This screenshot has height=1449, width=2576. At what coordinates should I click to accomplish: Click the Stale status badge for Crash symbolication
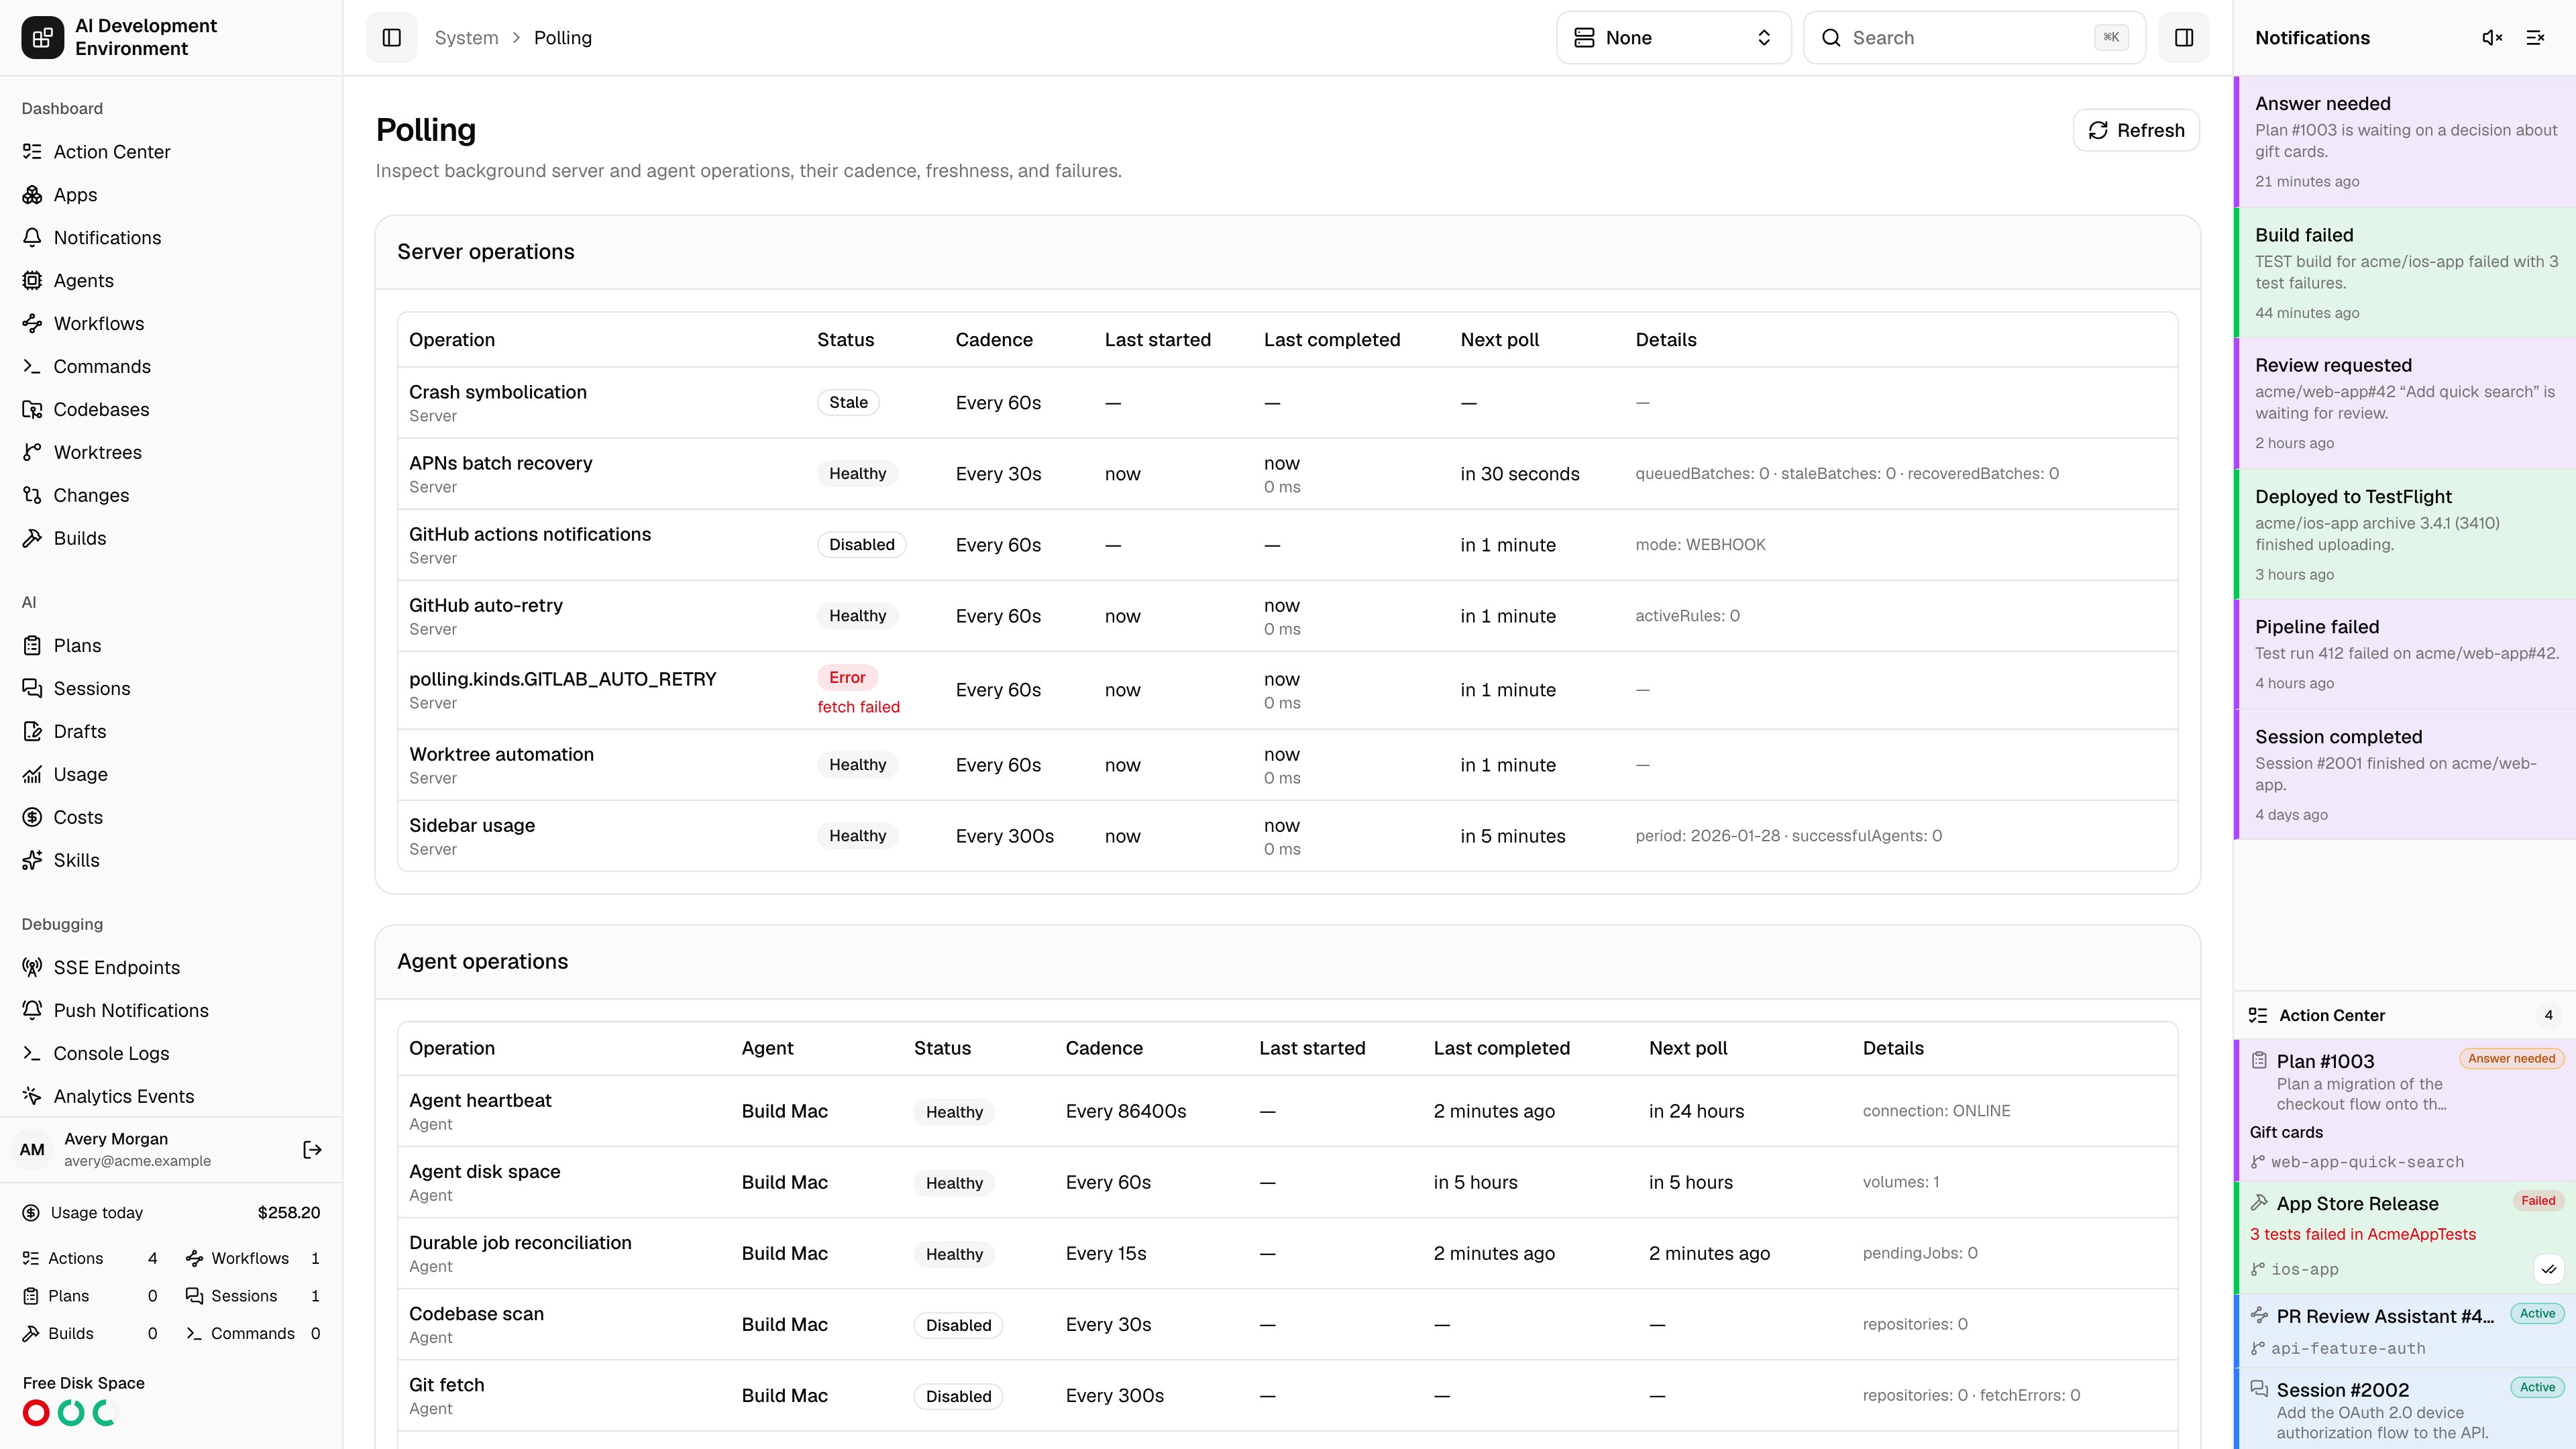(x=848, y=403)
